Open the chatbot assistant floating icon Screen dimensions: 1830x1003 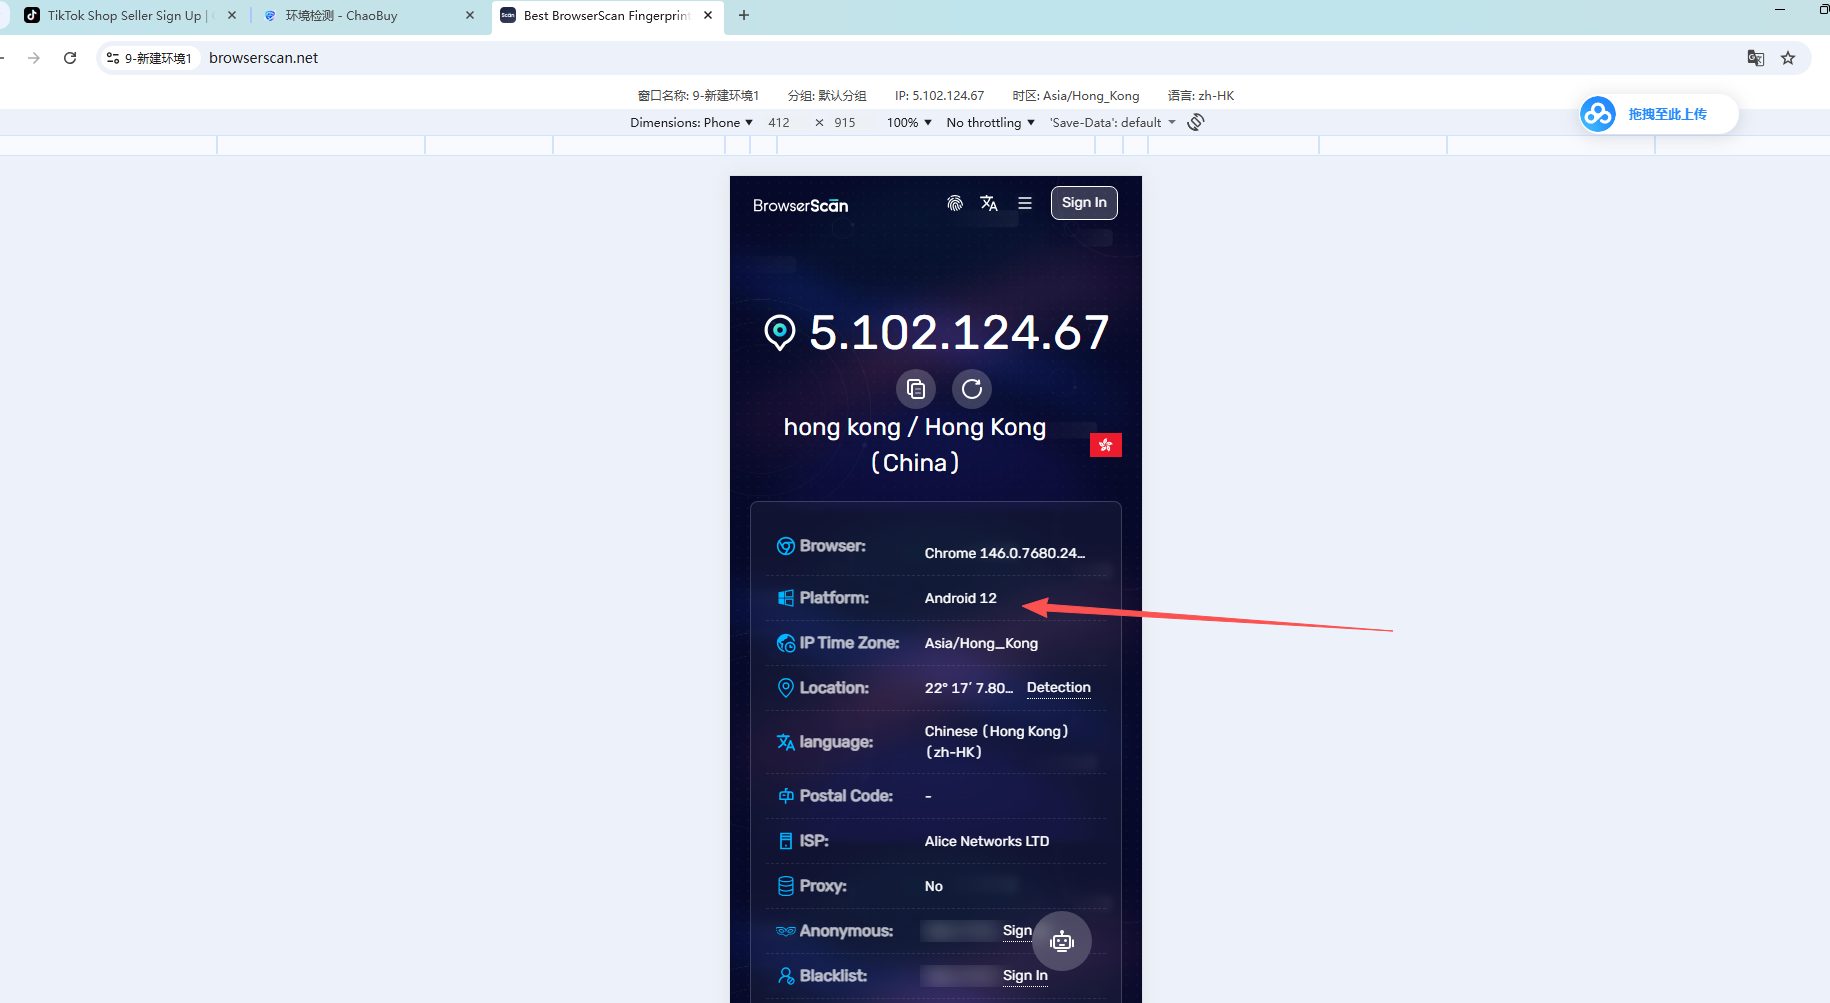1062,941
